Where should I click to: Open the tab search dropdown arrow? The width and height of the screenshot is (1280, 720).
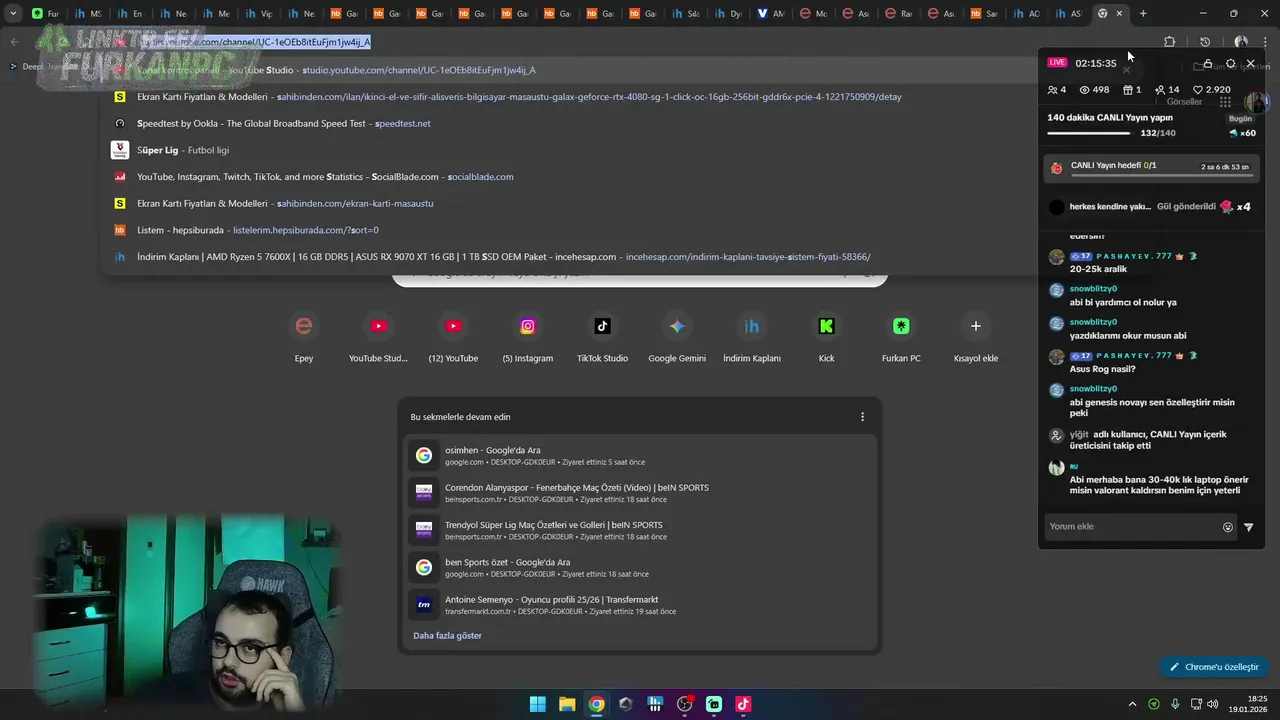13,13
